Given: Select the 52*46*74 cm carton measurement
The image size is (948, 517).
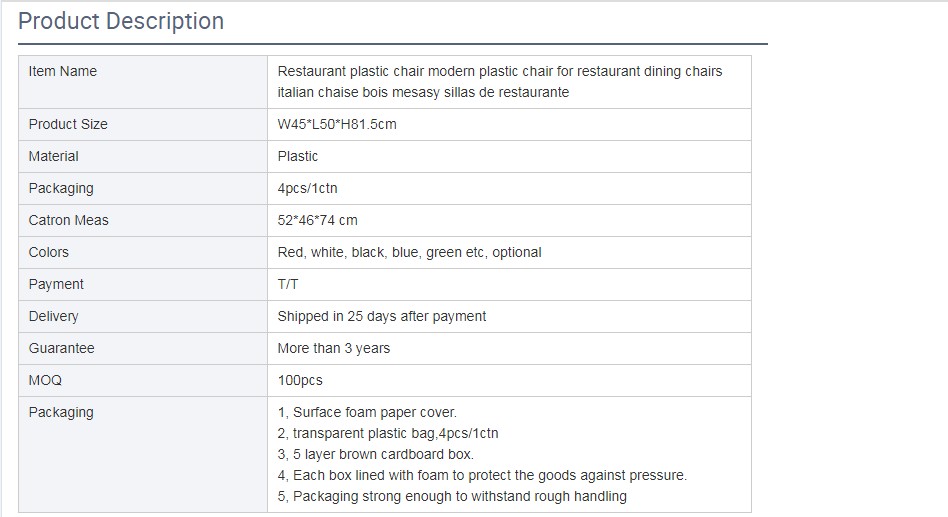Looking at the screenshot, I should point(317,220).
